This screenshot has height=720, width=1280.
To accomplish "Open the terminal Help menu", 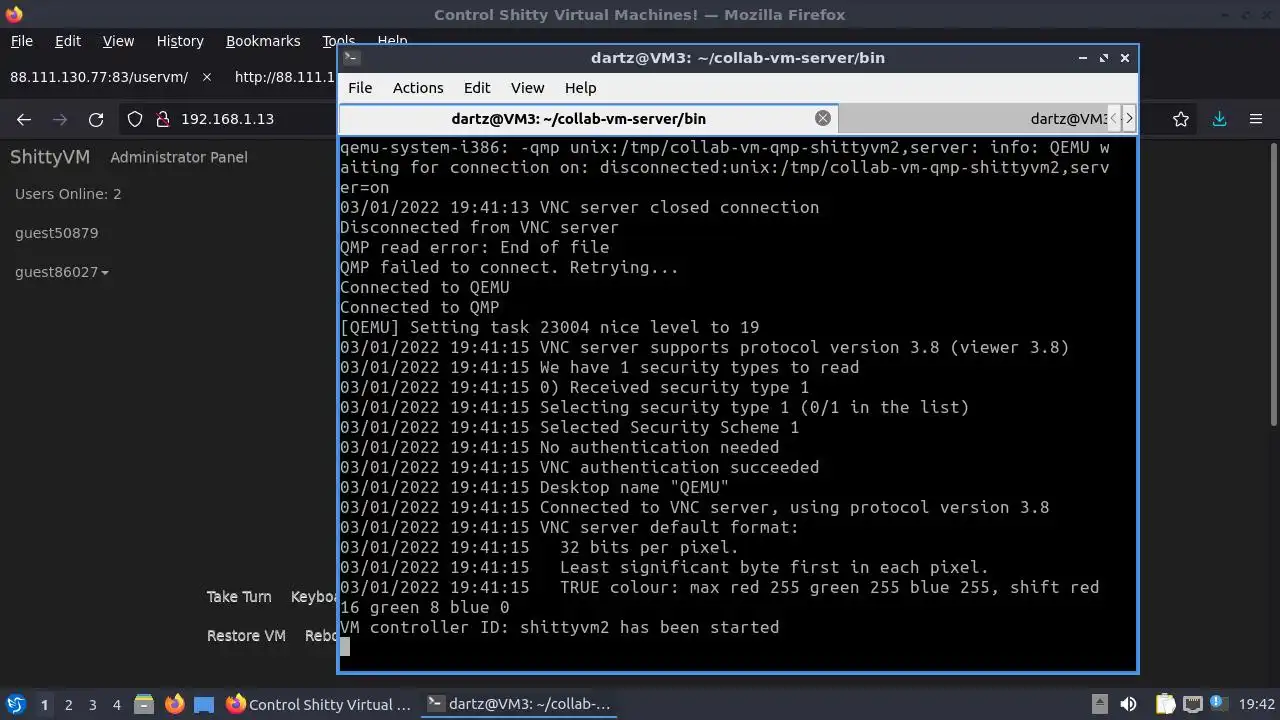I will click(x=580, y=88).
